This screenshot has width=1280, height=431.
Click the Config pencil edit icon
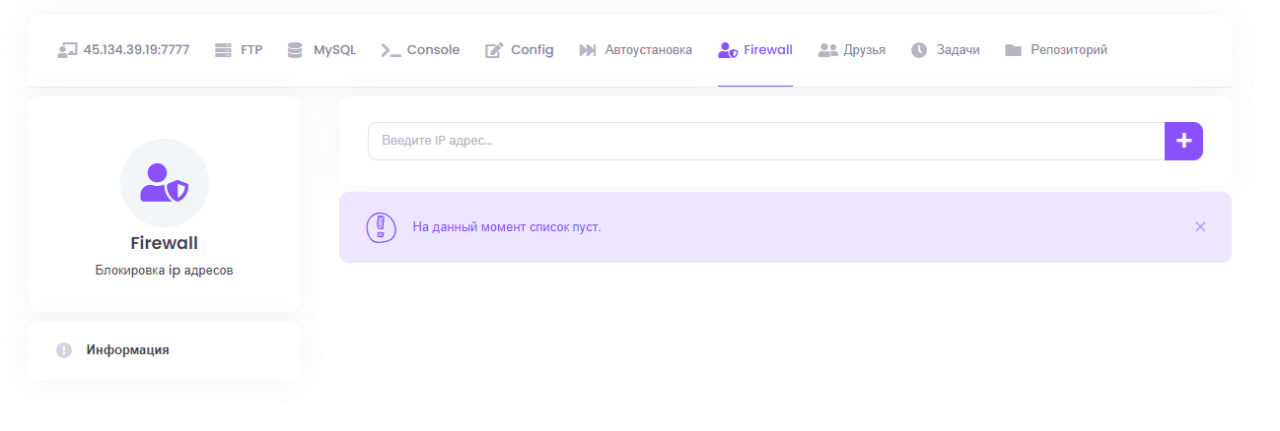[494, 50]
